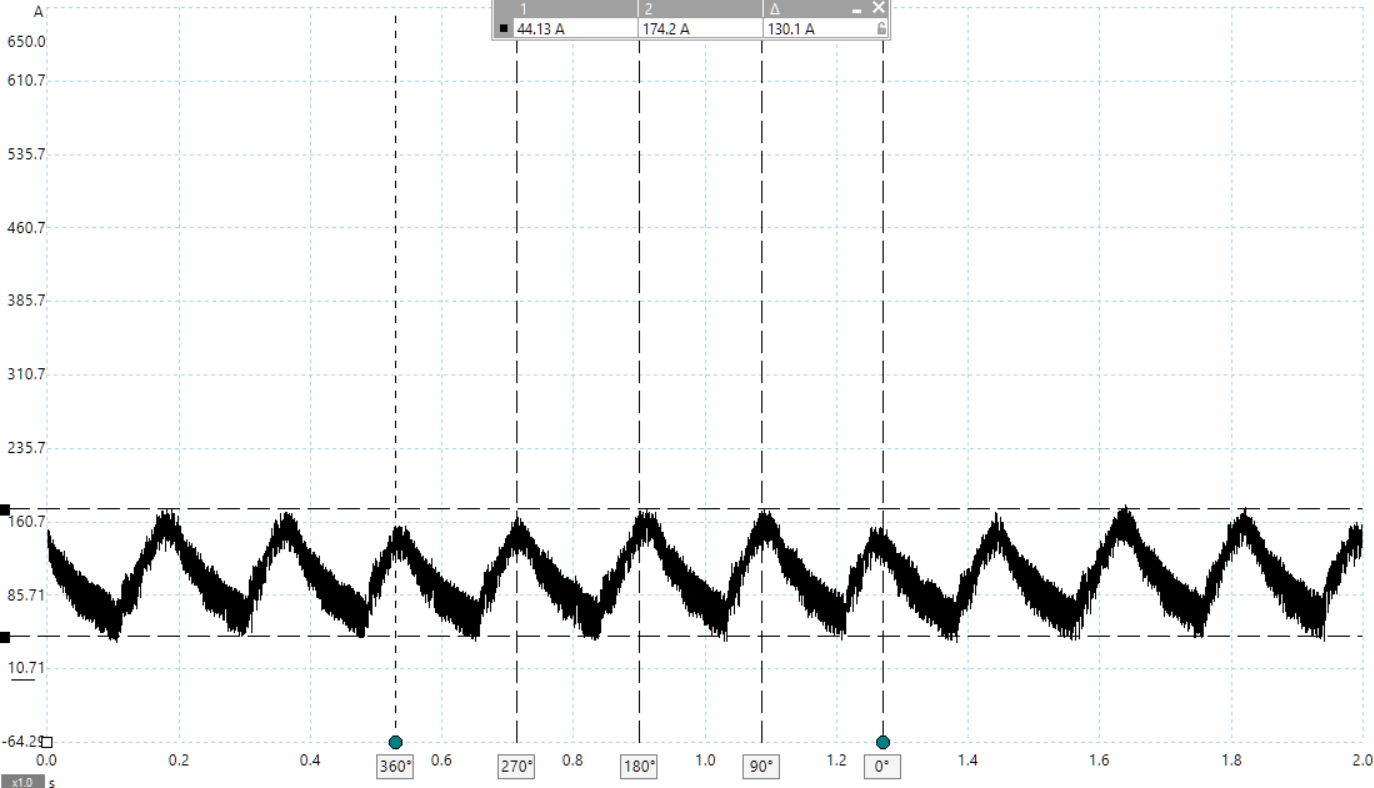The width and height of the screenshot is (1374, 788).
Task: Click the 310.7 vertical axis label
Action: (27, 374)
